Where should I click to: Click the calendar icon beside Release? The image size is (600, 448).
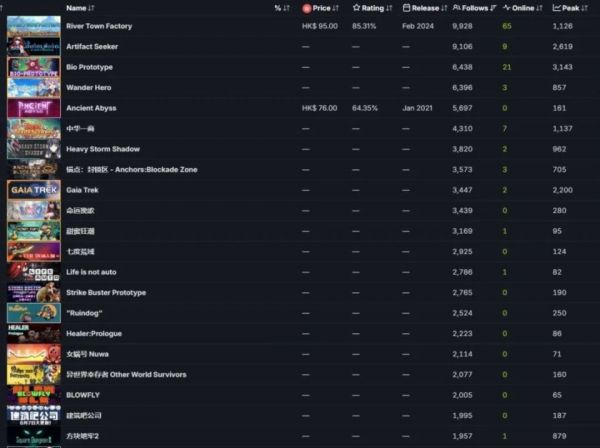coord(406,8)
